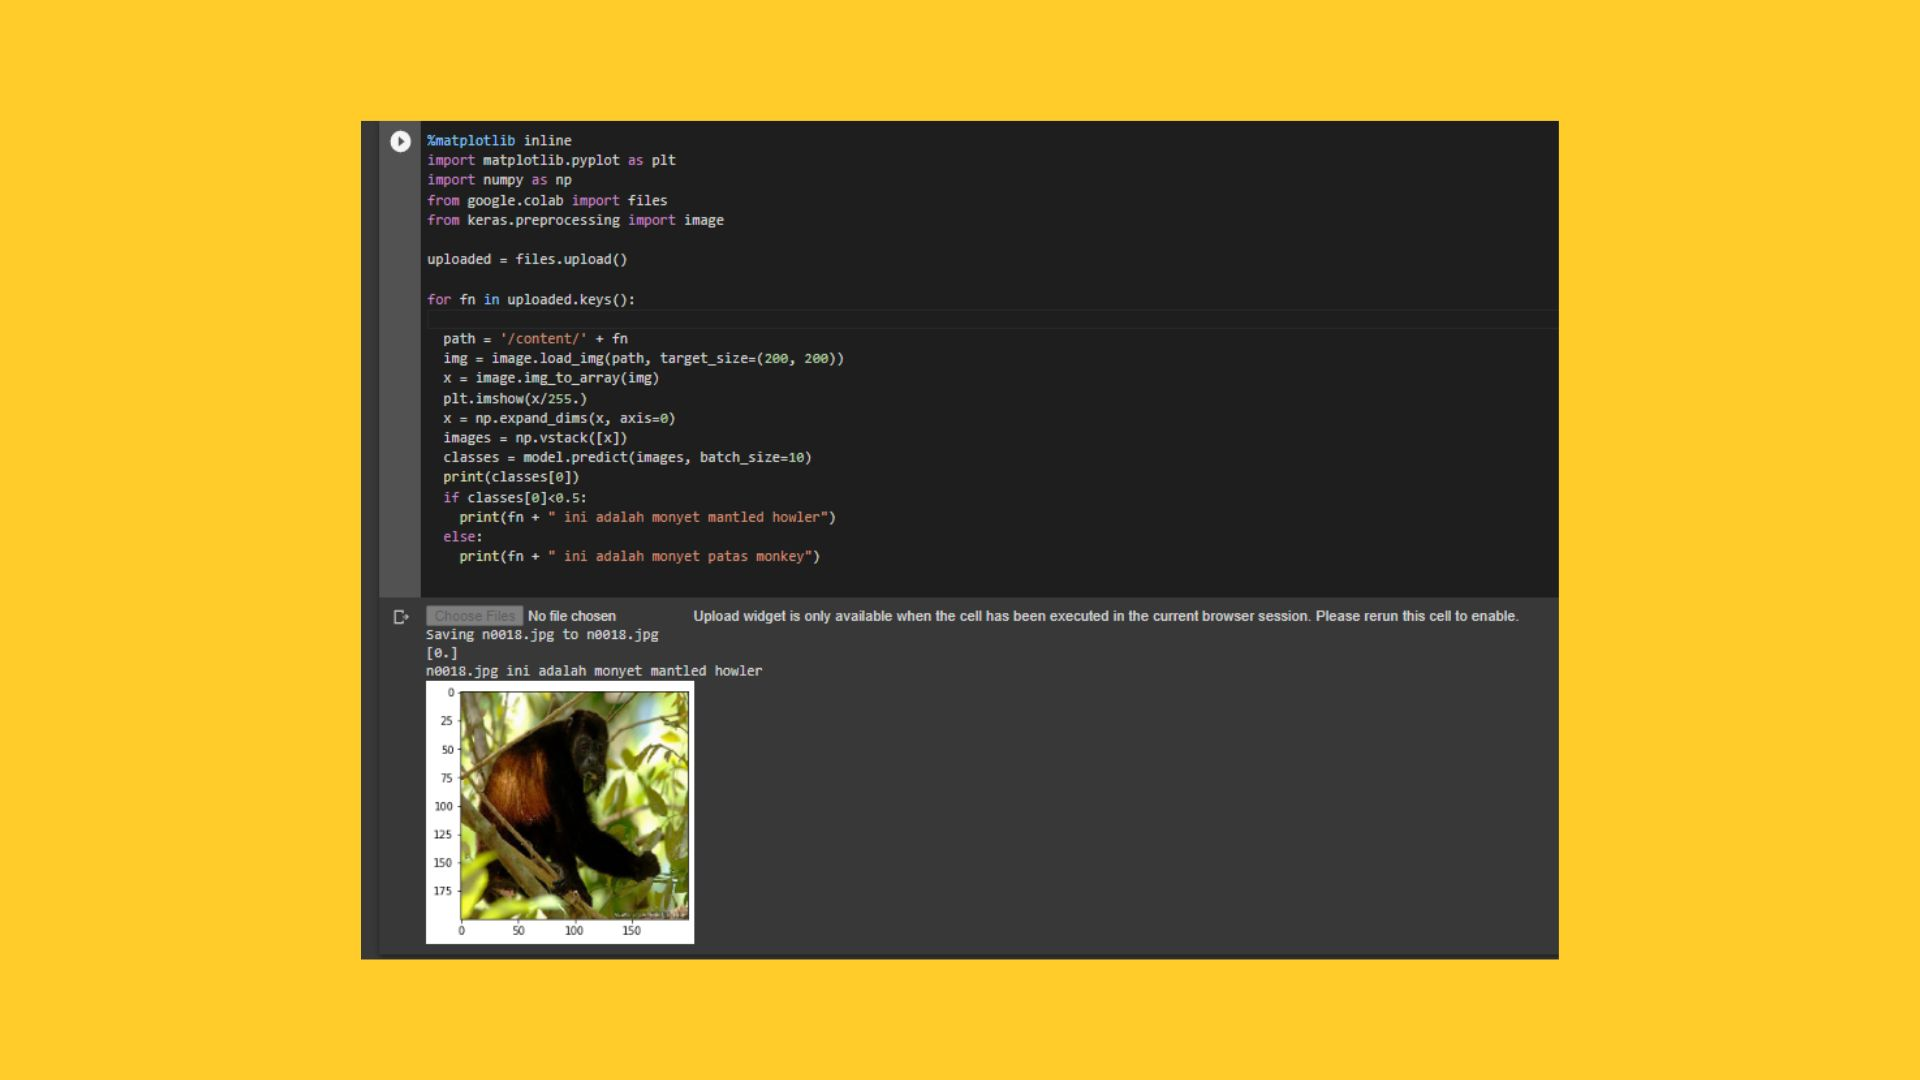The height and width of the screenshot is (1080, 1920).
Task: Click the 'n0018.jpg ini adalah monyet mantled howler' output
Action: pos(594,671)
